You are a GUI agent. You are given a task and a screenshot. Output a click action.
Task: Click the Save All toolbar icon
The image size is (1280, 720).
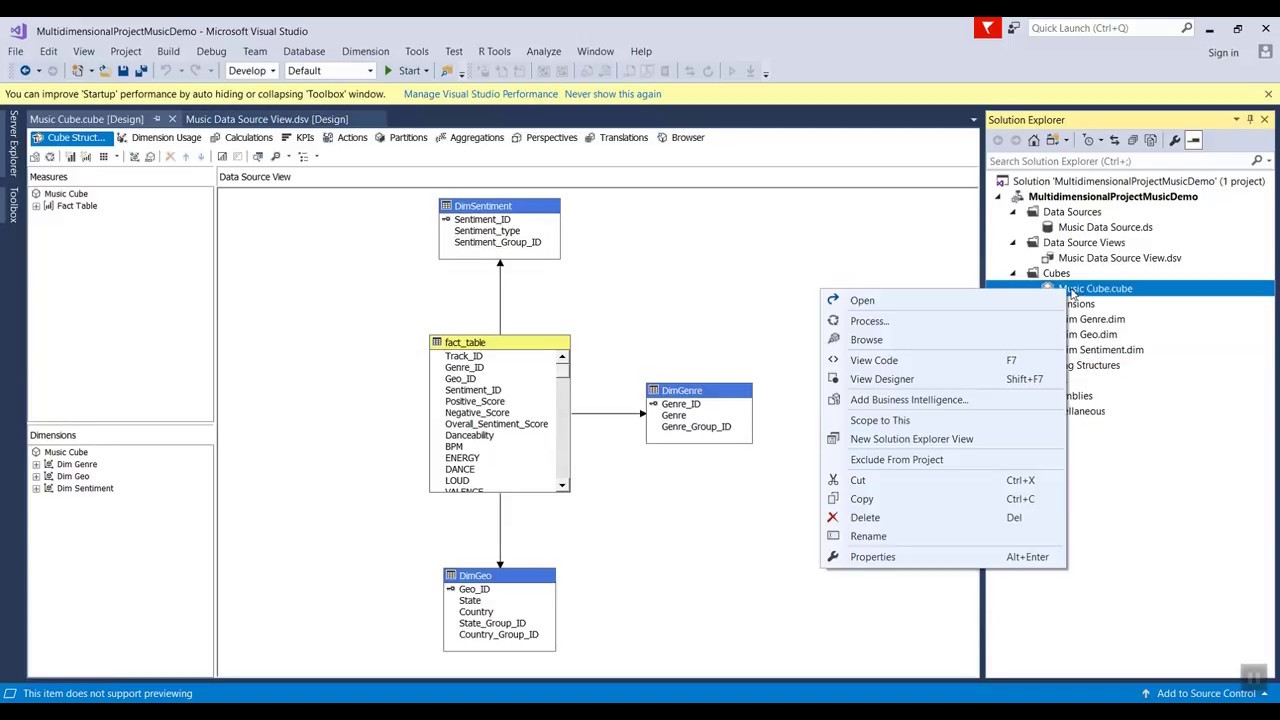pyautogui.click(x=141, y=71)
